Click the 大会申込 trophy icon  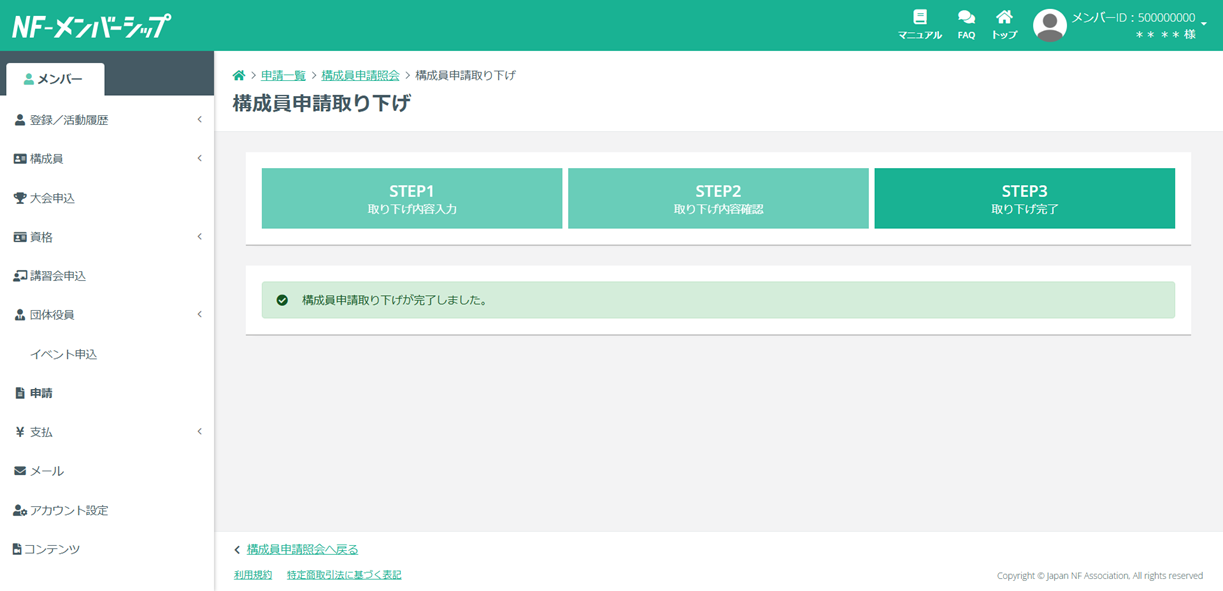pyautogui.click(x=20, y=198)
